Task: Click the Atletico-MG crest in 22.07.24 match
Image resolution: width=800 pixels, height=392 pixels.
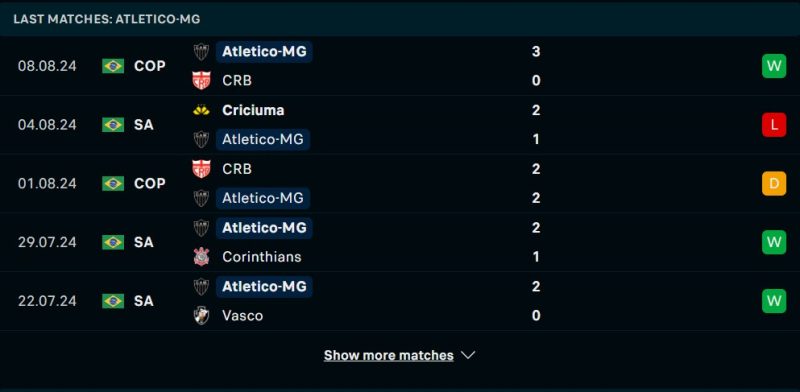Action: (201, 286)
